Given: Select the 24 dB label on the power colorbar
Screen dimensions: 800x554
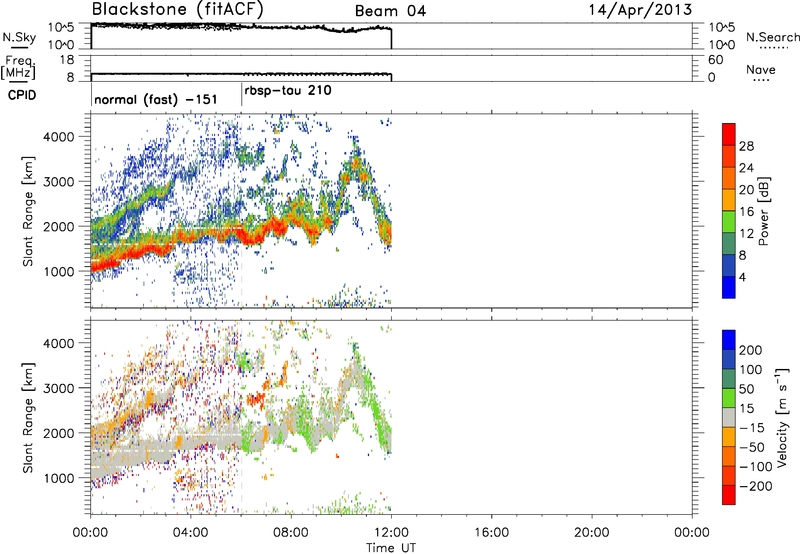Looking at the screenshot, I should (x=746, y=168).
